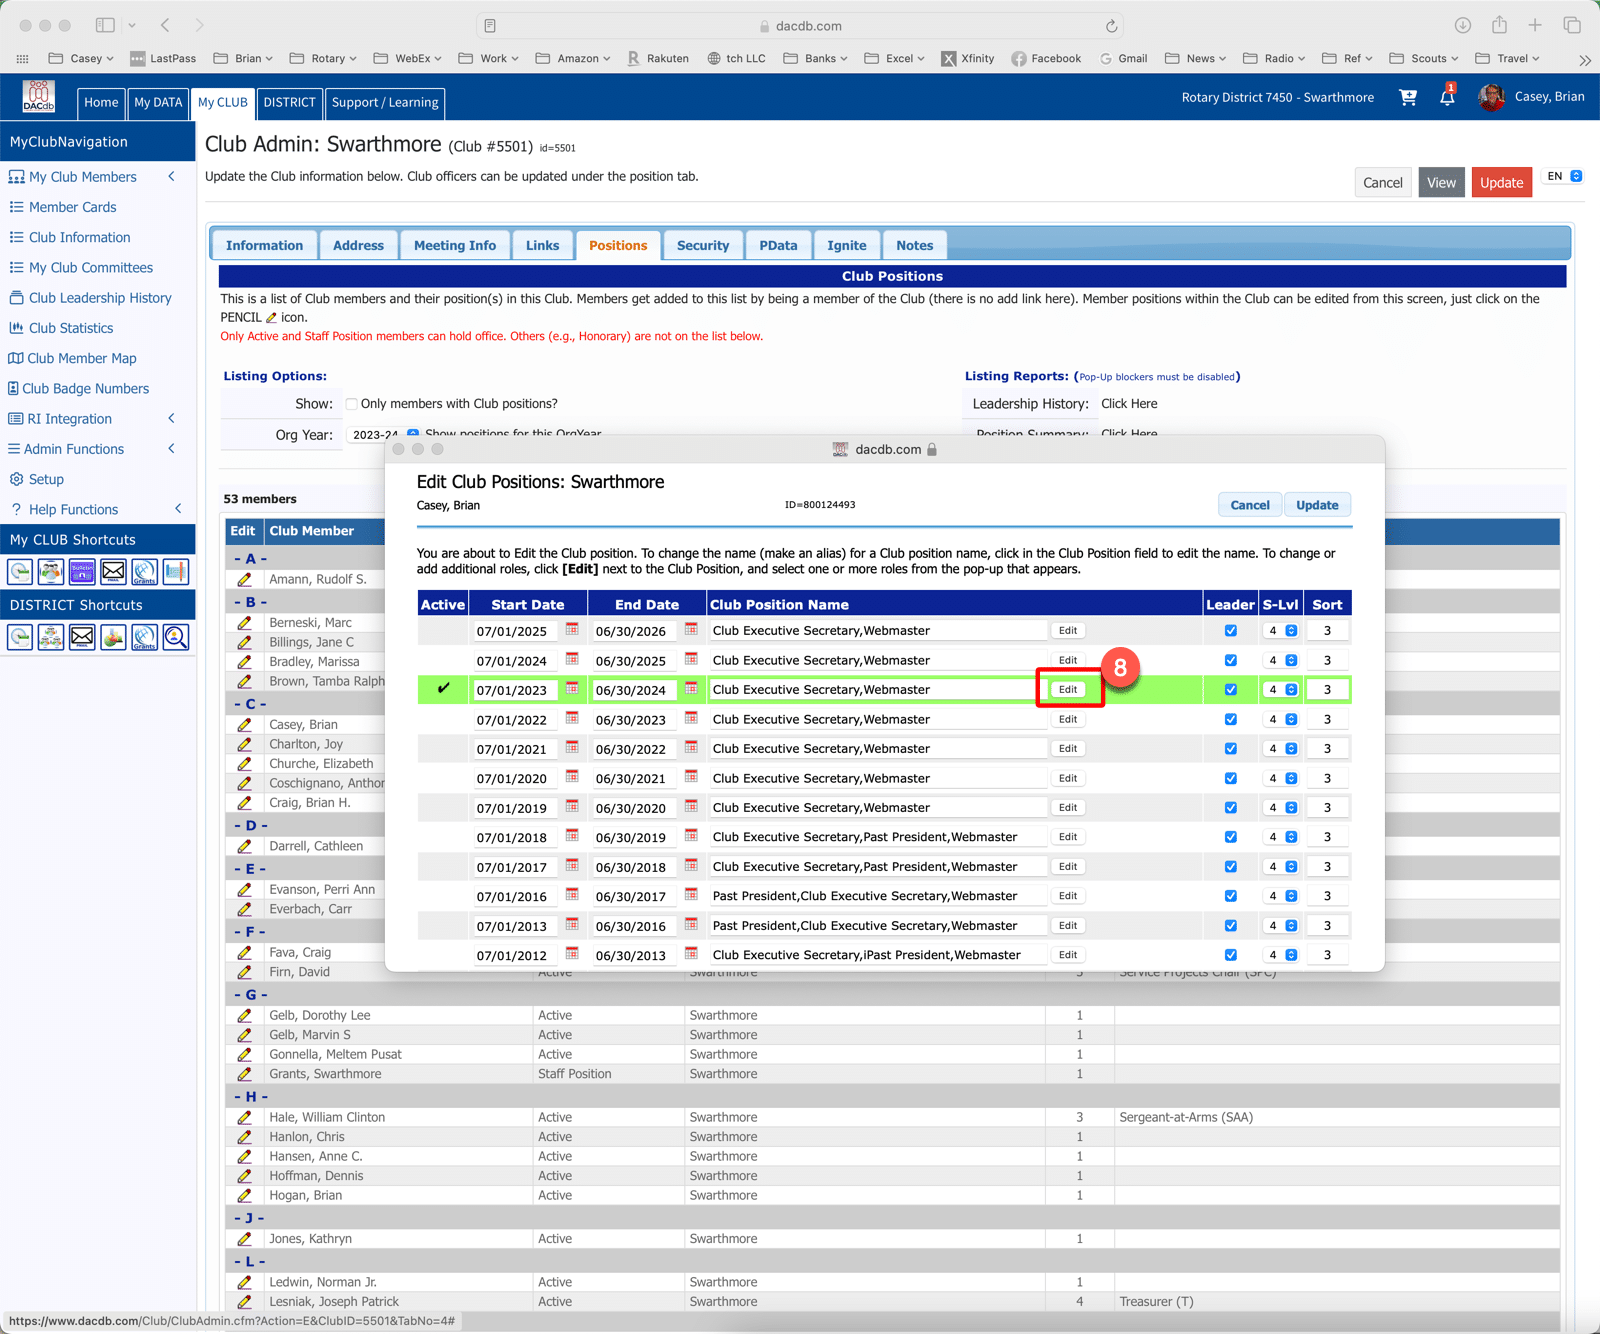Image resolution: width=1600 pixels, height=1334 pixels.
Task: Toggle Leader checkbox for 07/01/2022 row
Action: coord(1231,719)
